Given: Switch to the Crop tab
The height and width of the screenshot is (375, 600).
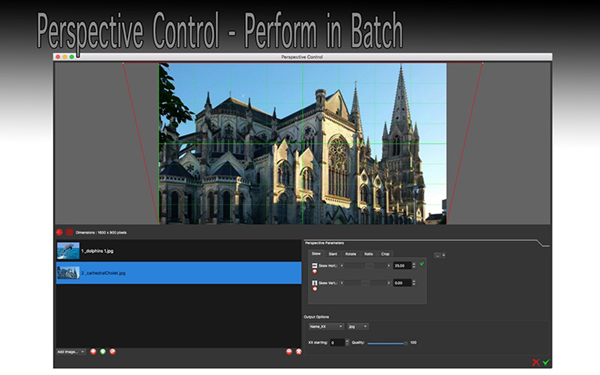Looking at the screenshot, I should 385,254.
